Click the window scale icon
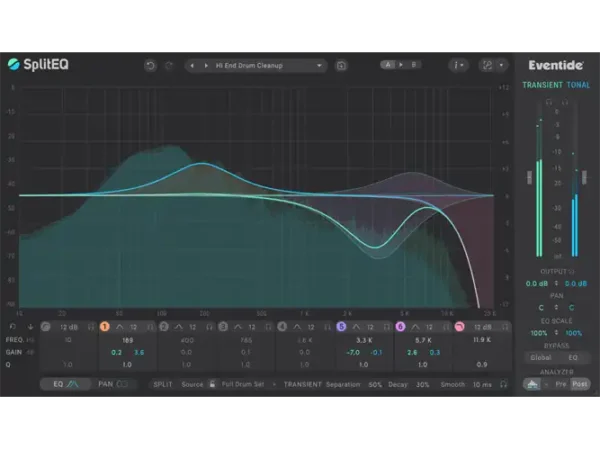 click(x=487, y=65)
